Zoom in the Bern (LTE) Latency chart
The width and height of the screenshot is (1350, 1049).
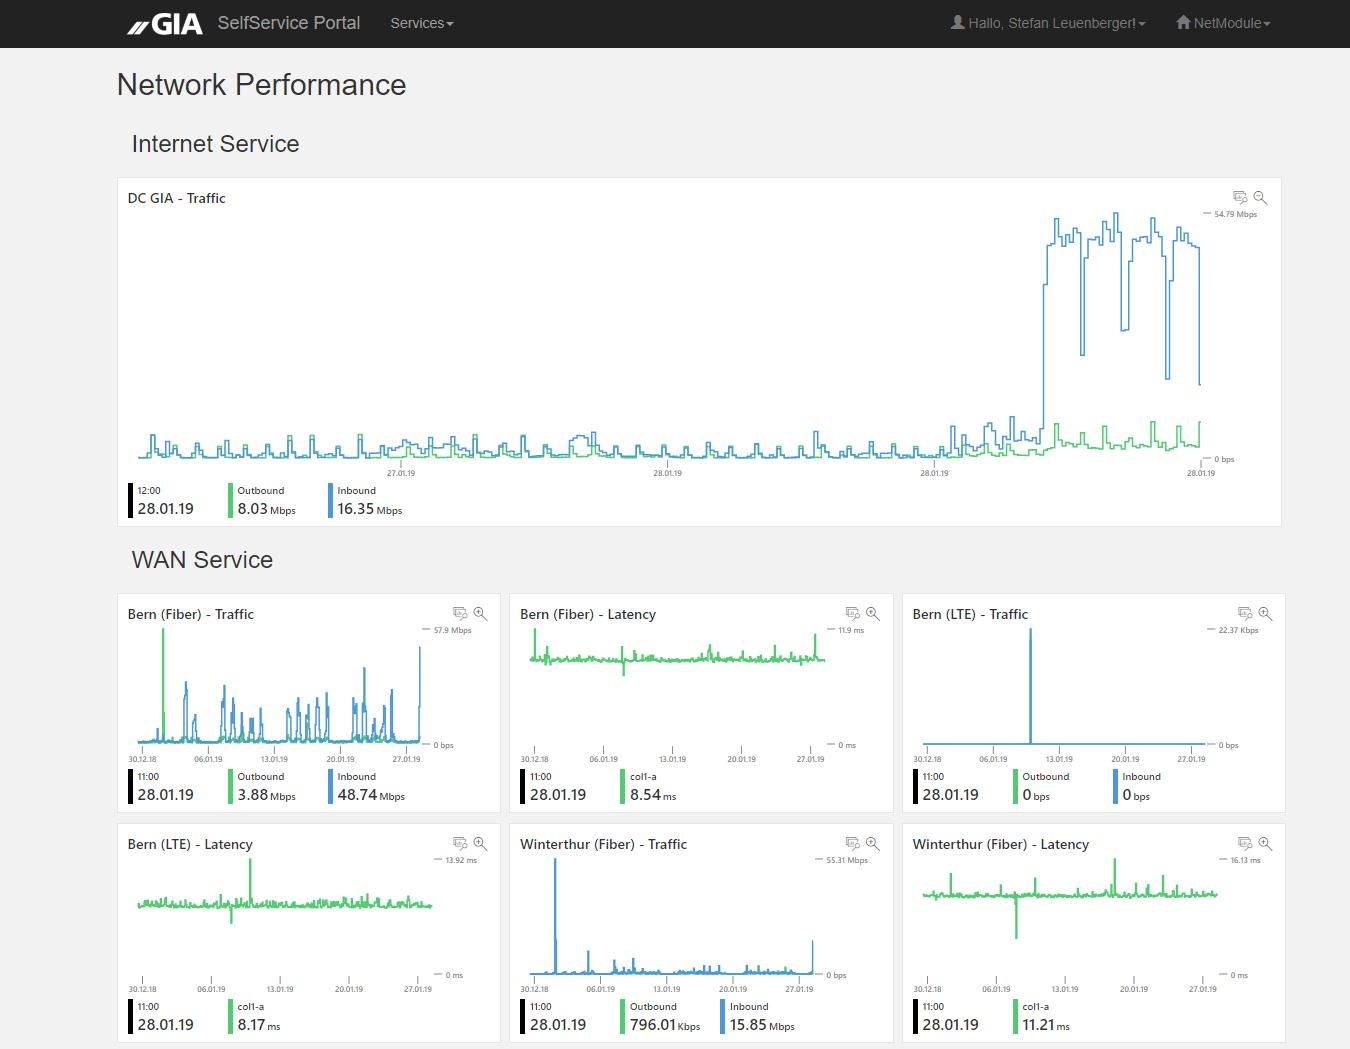tap(480, 844)
